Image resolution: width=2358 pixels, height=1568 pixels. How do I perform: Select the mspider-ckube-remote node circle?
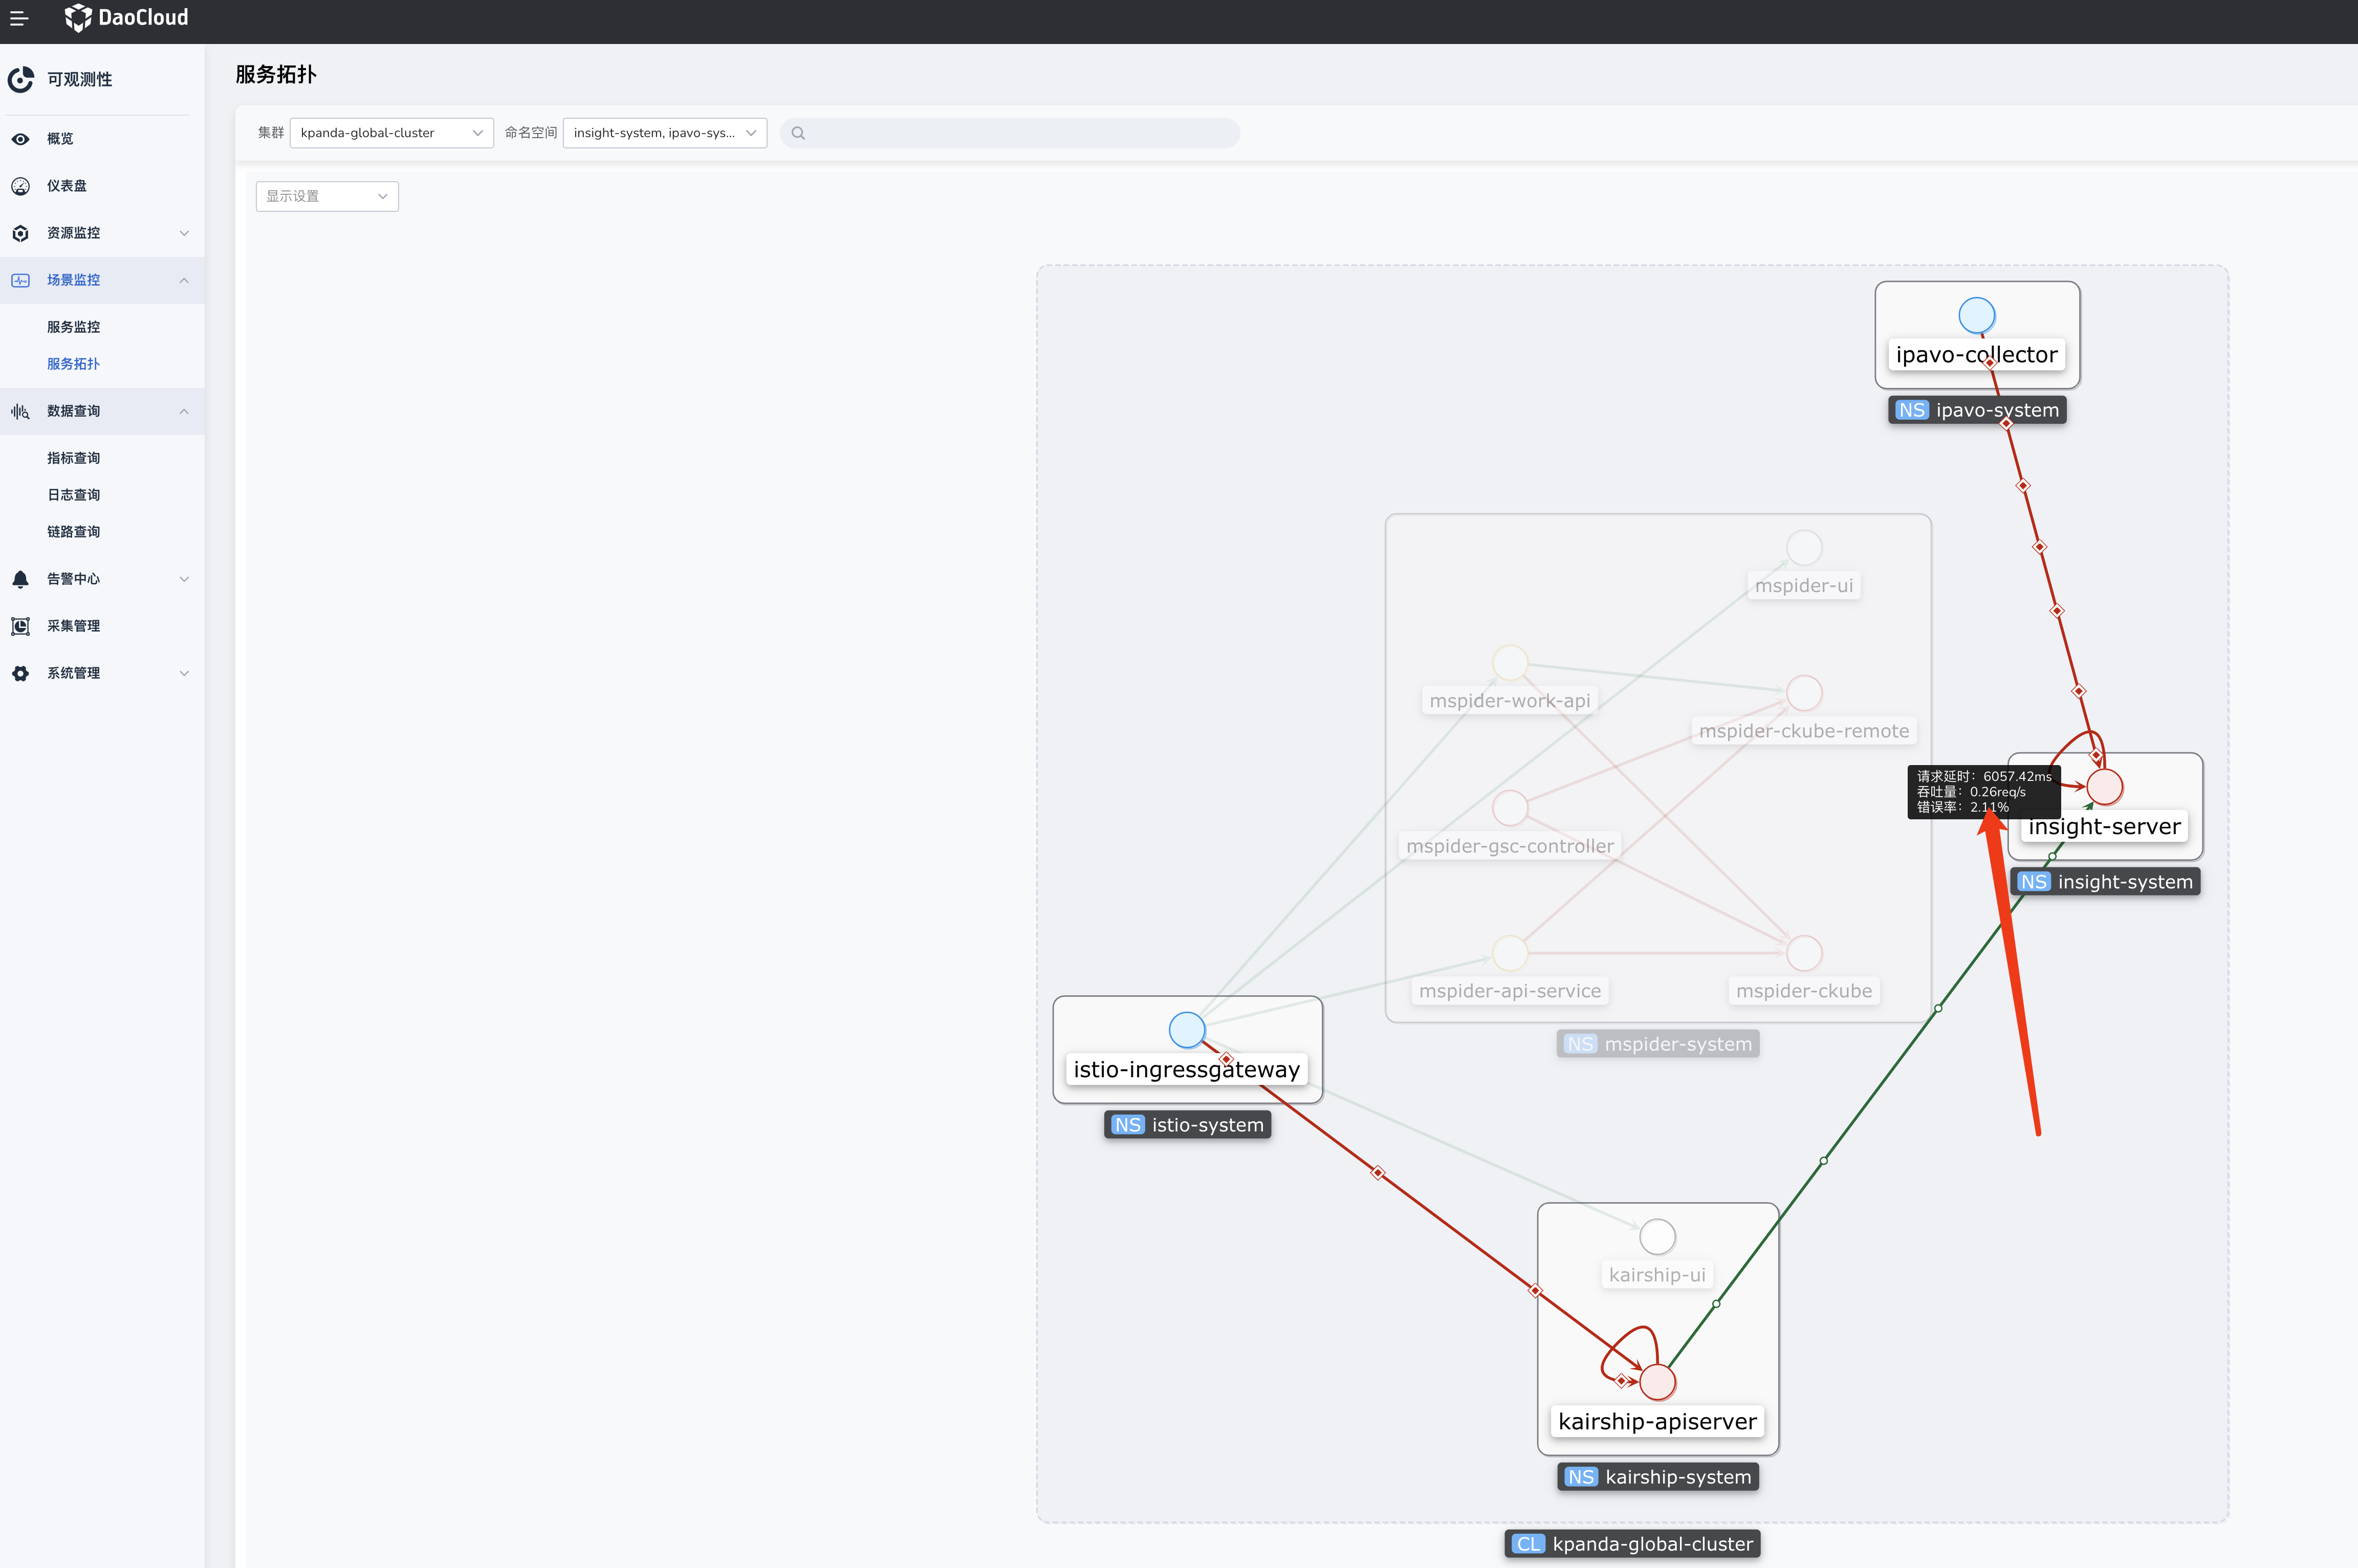click(1804, 693)
